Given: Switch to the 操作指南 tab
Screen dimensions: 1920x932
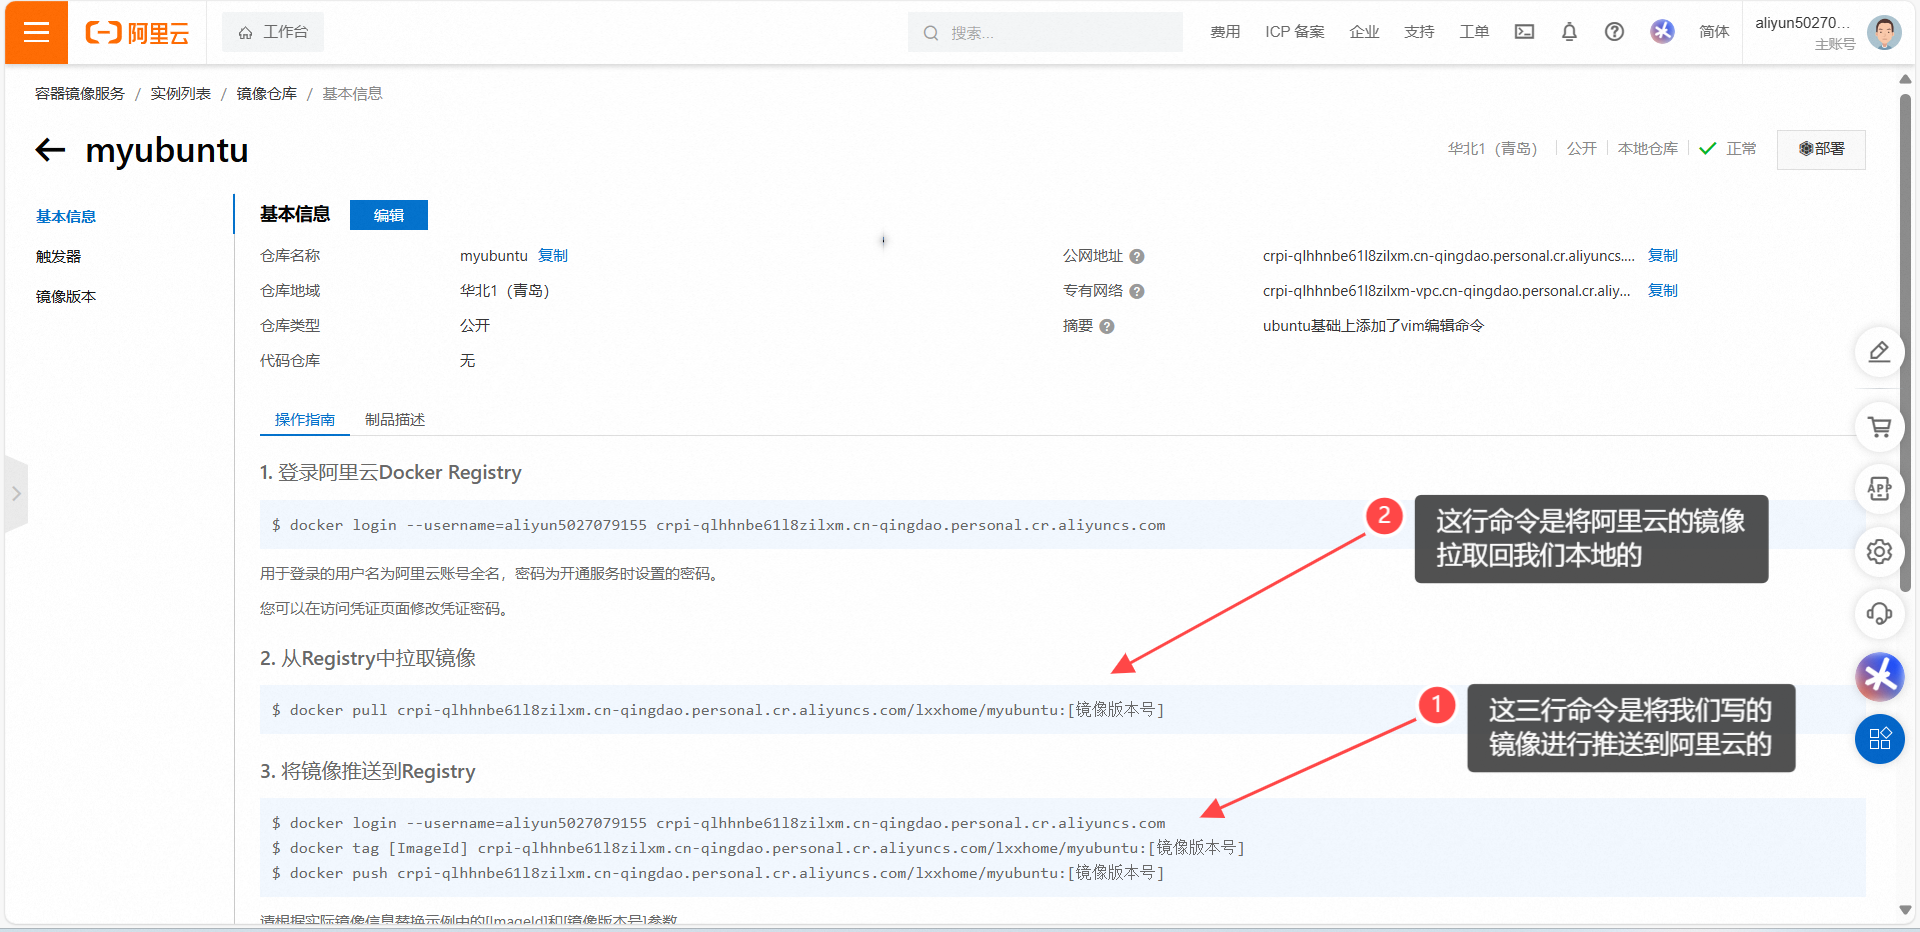Looking at the screenshot, I should [305, 419].
